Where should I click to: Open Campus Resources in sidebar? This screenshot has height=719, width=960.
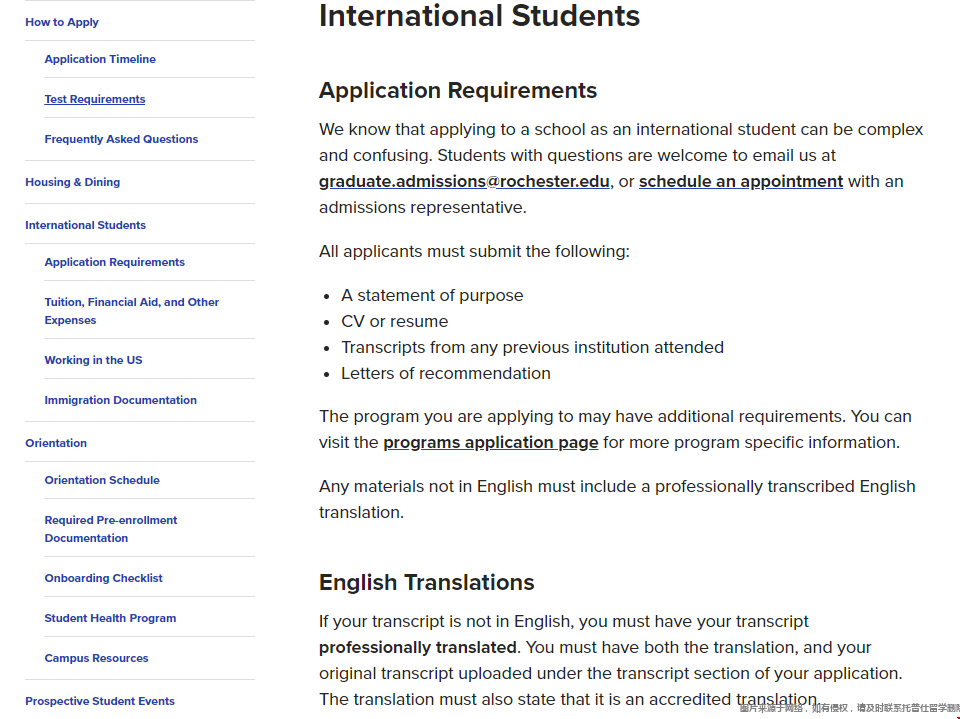tap(96, 658)
